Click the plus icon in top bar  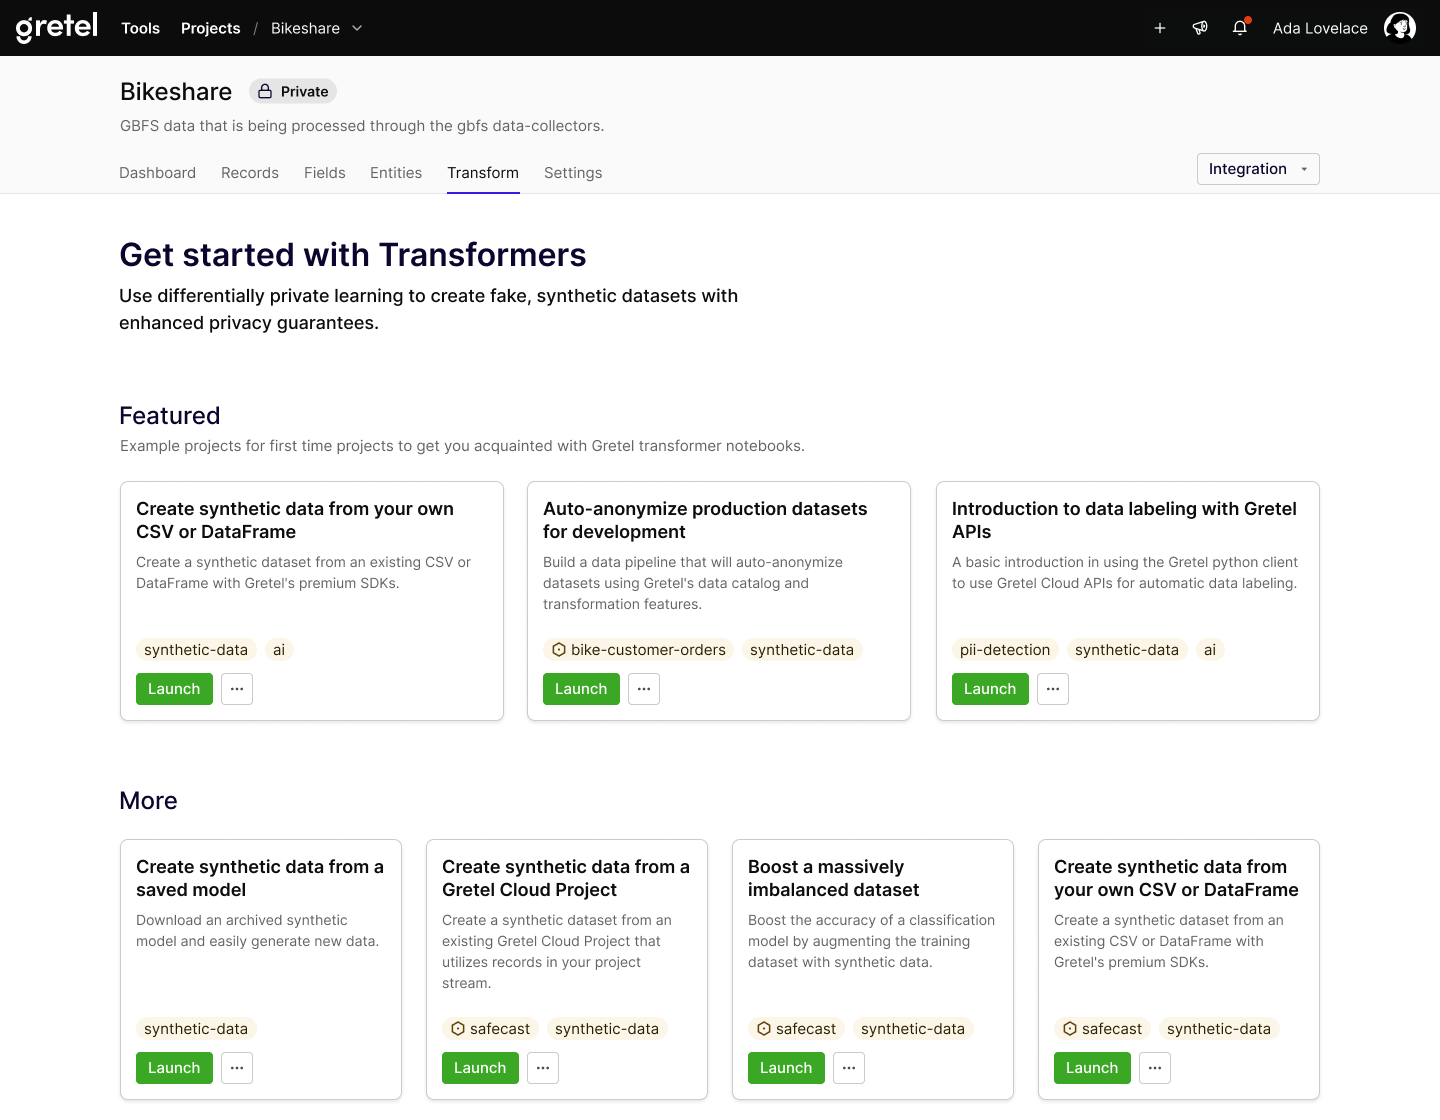click(x=1160, y=28)
